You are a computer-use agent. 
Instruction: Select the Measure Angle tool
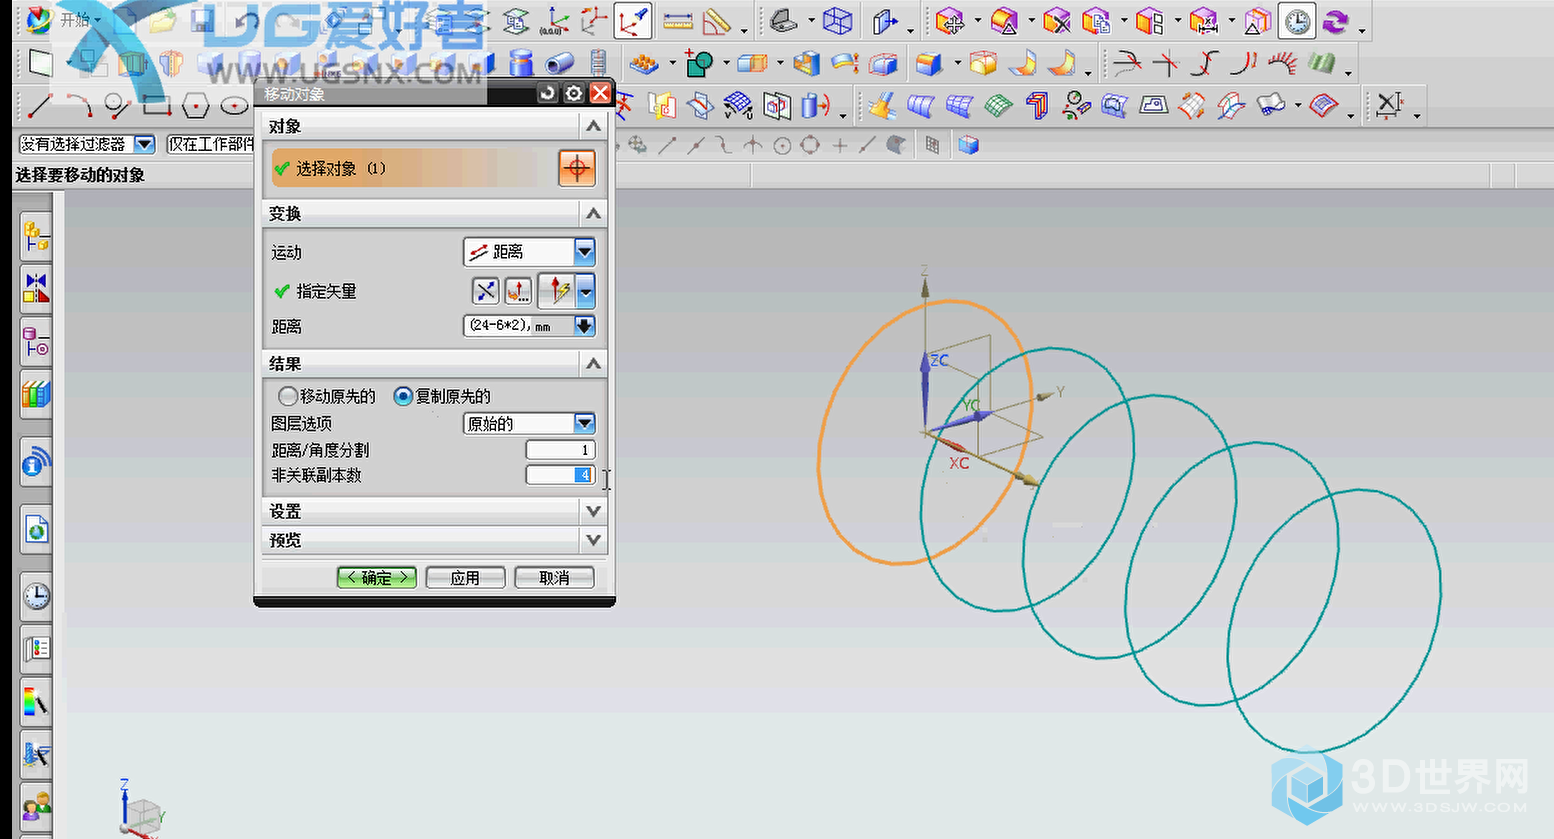coord(717,21)
